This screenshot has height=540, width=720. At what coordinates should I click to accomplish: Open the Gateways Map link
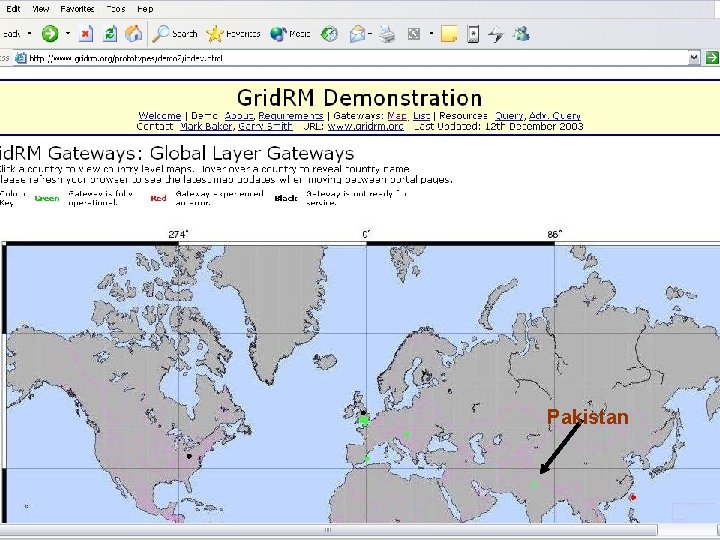click(397, 116)
